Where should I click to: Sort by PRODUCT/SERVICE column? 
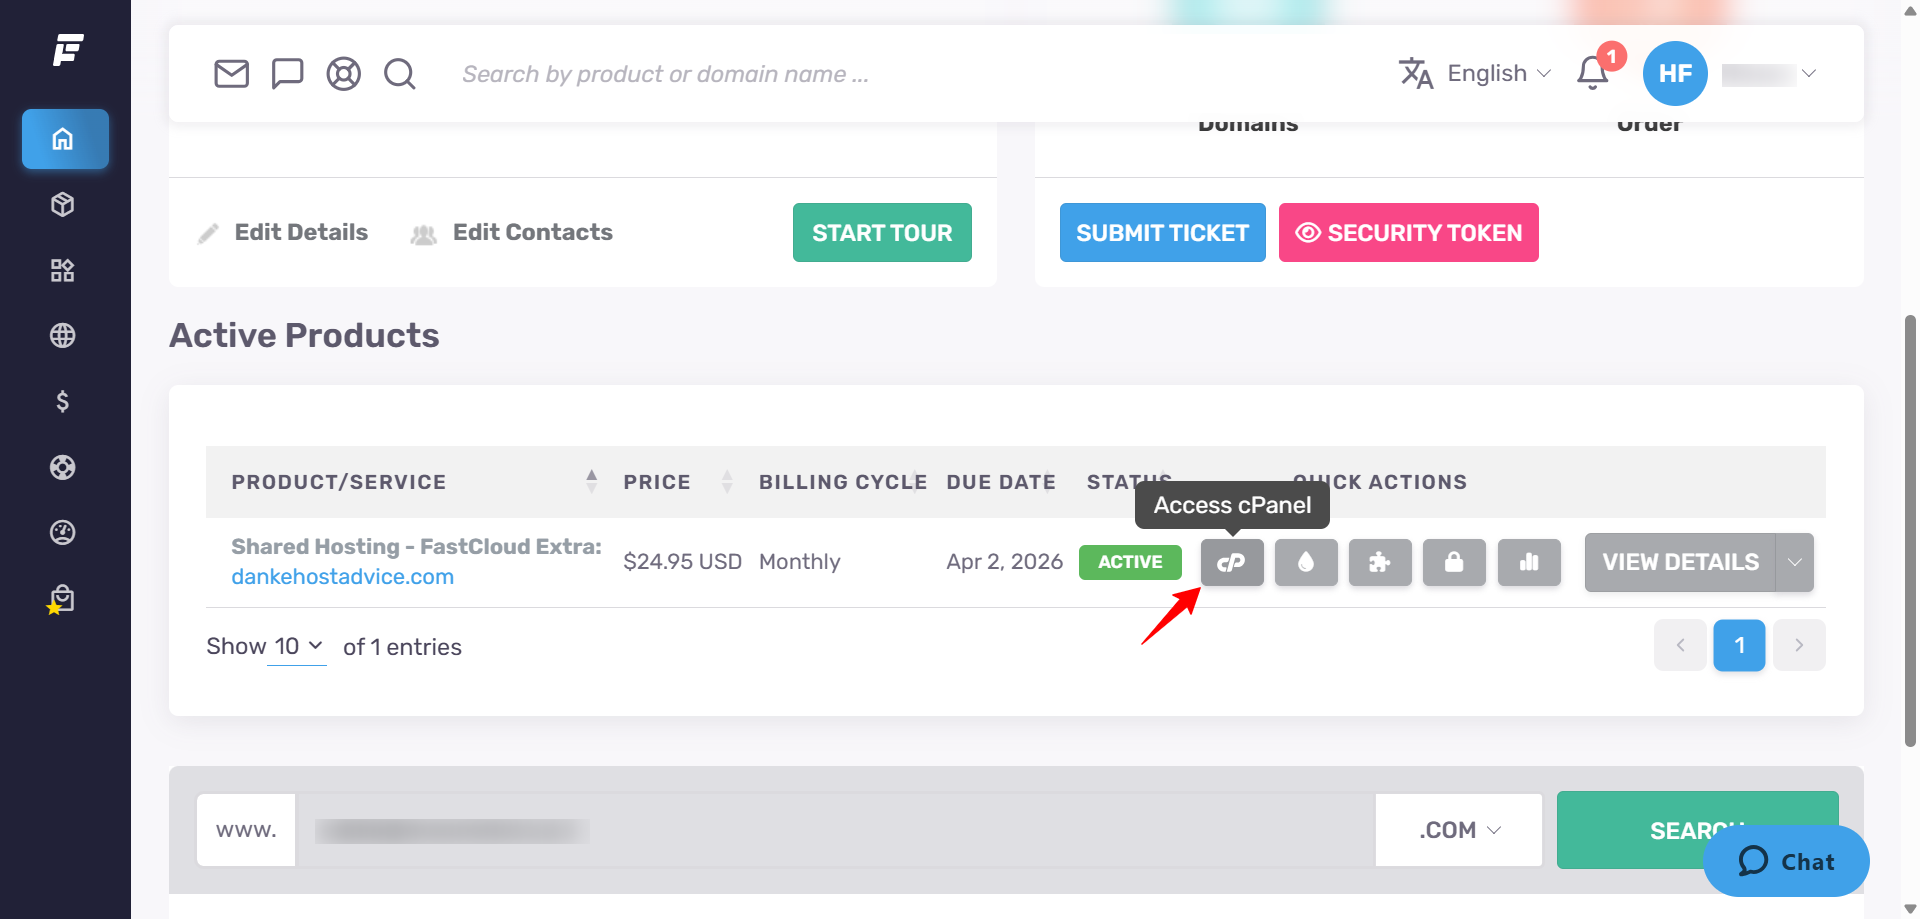414,482
